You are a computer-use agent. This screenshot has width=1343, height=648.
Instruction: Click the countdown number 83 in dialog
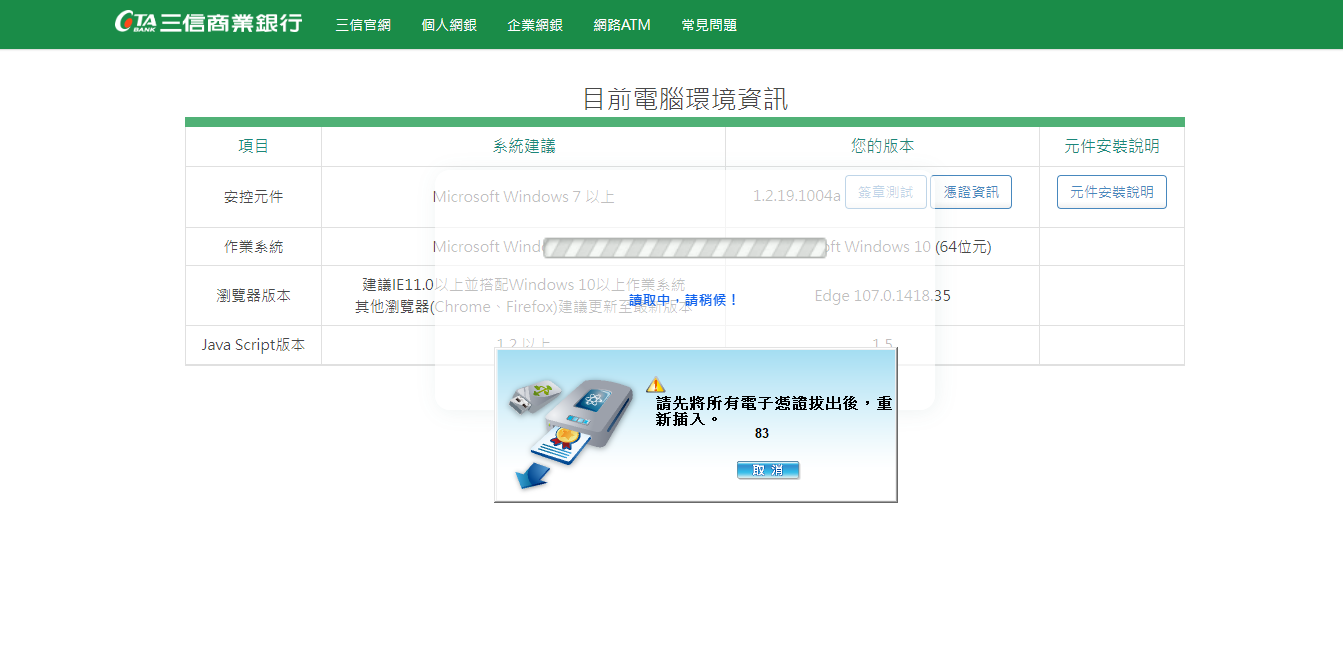762,433
